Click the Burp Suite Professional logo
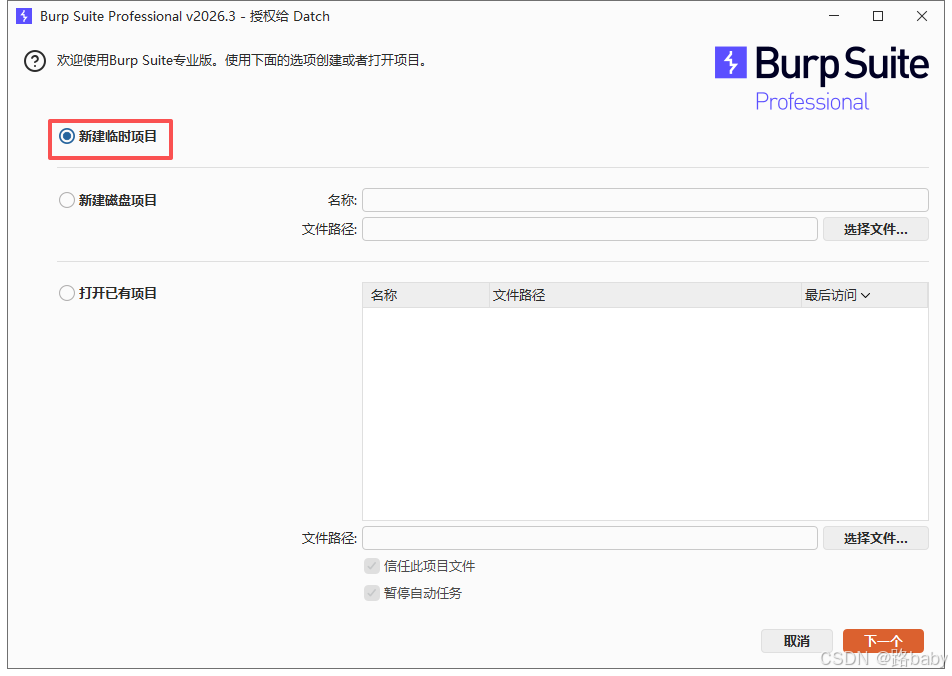This screenshot has height=676, width=952. coord(821,78)
